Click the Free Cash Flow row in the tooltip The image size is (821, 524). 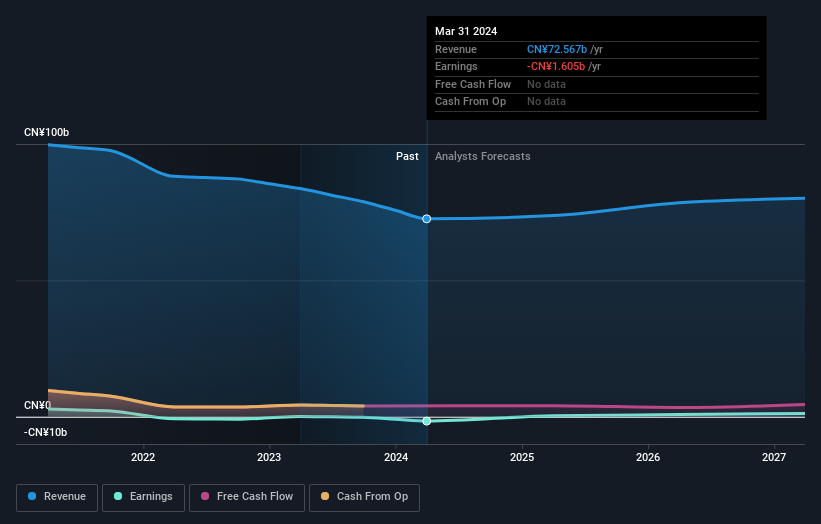[596, 84]
